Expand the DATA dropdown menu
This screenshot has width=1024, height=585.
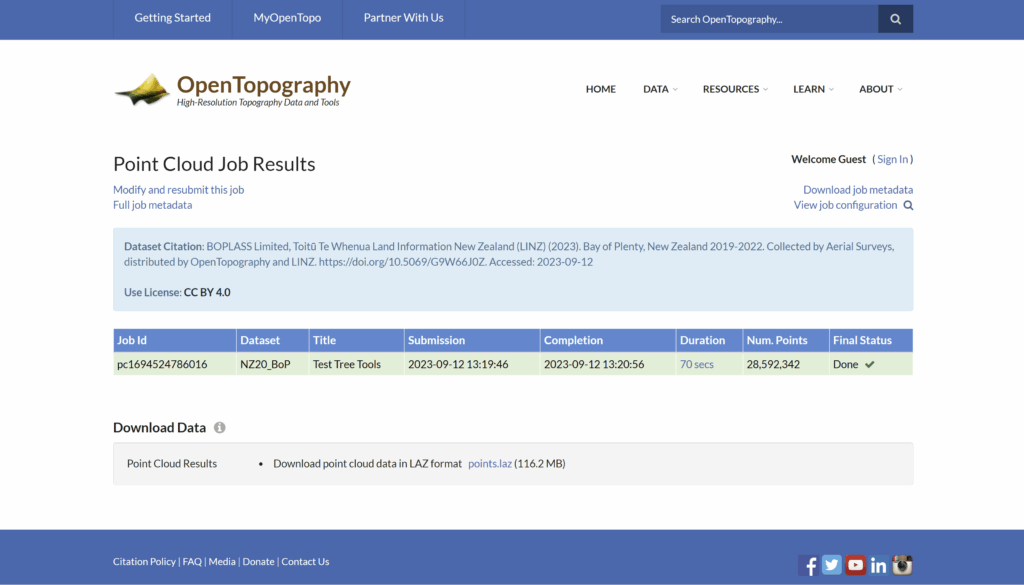[x=660, y=89]
